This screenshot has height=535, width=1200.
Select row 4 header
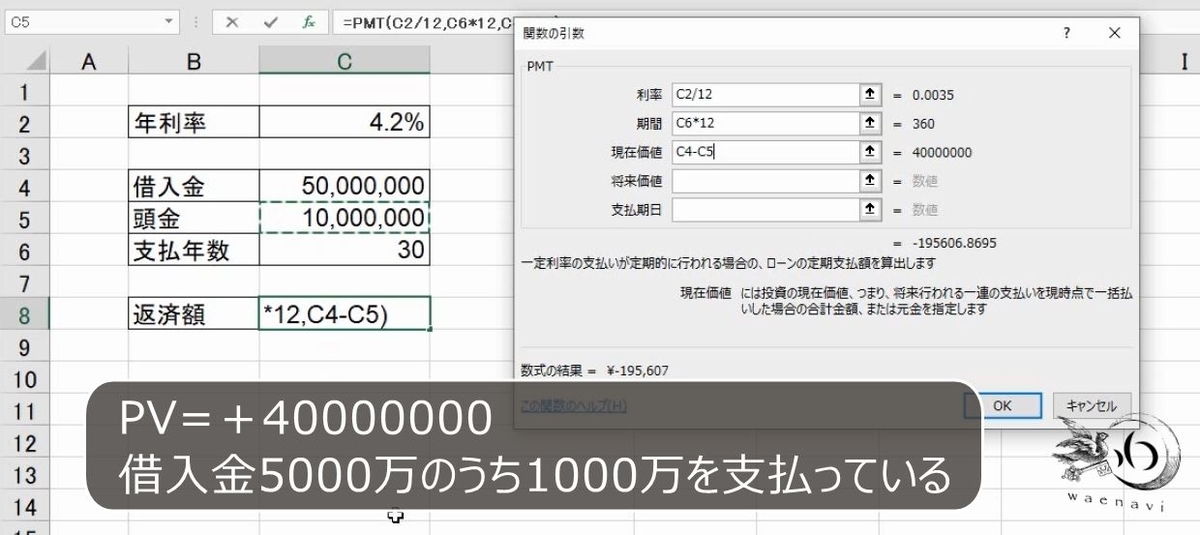tap(25, 187)
